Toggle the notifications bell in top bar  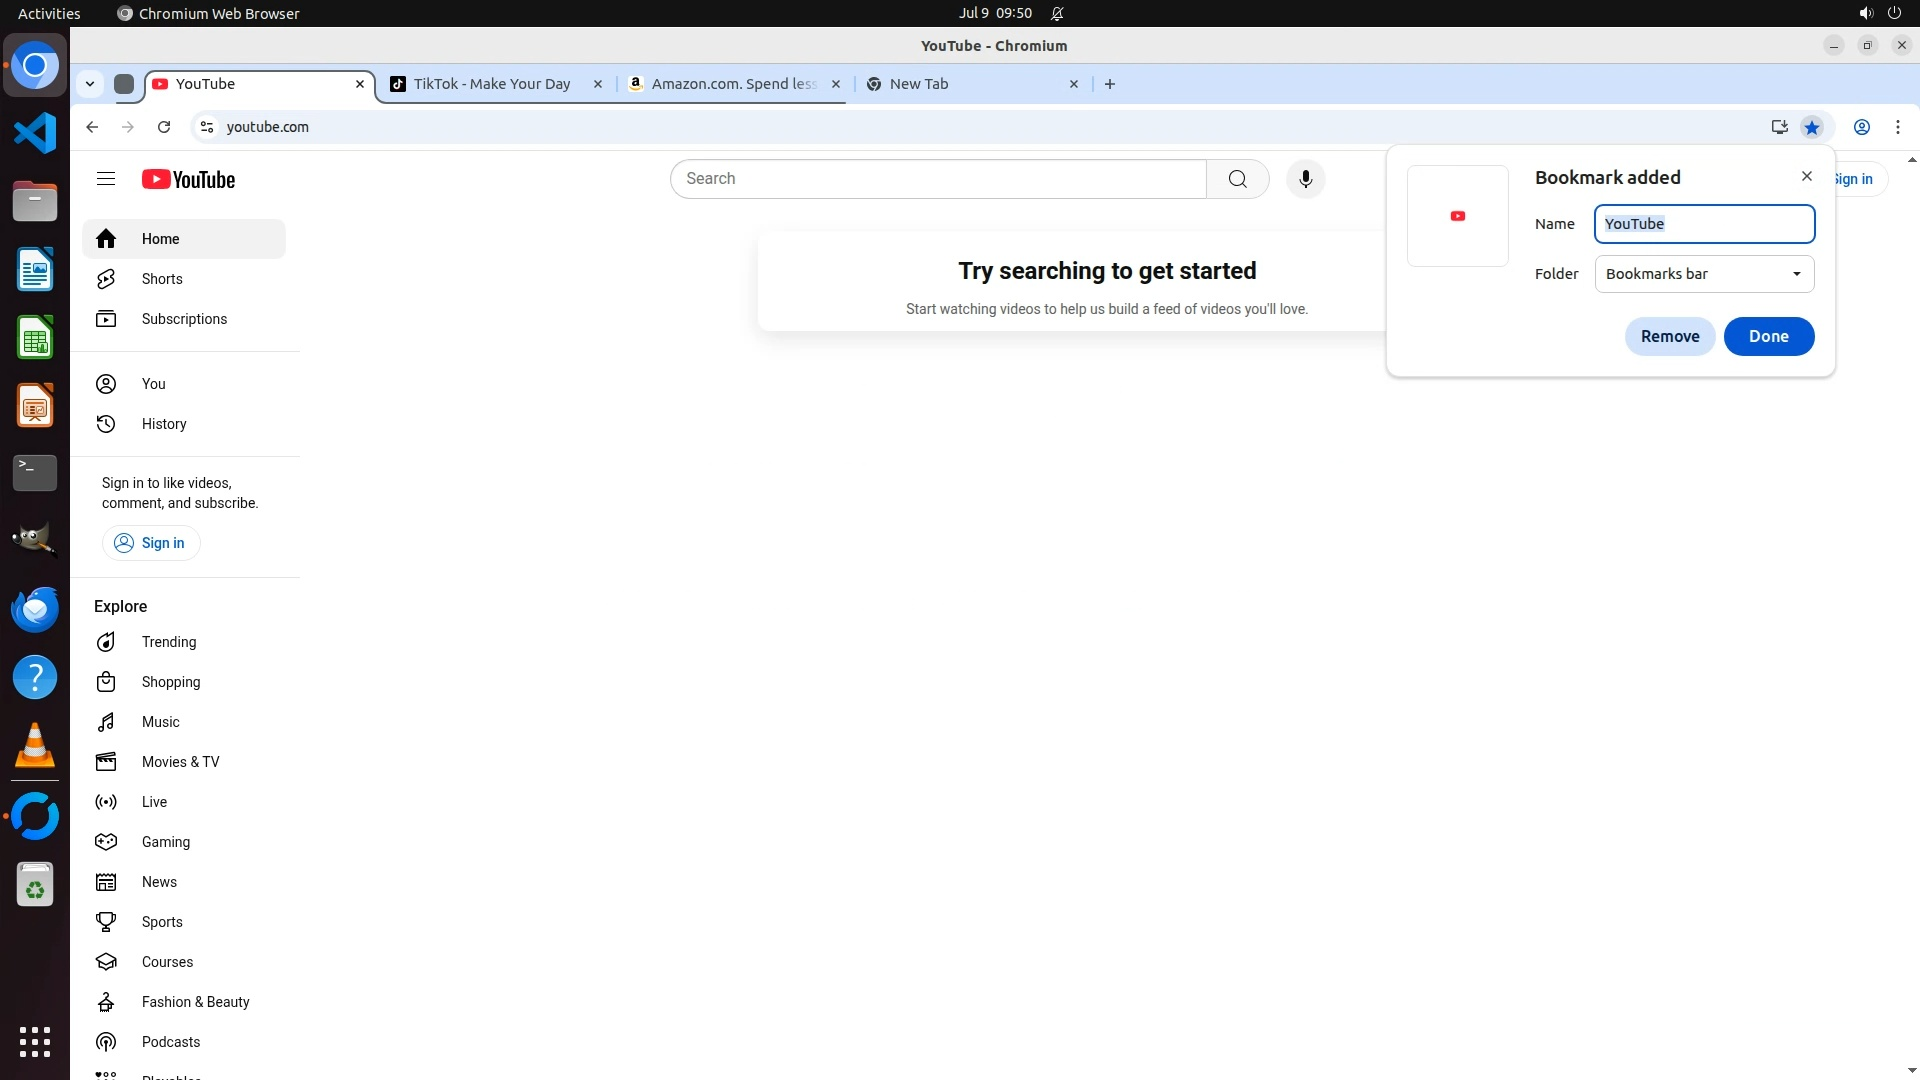1057,14
